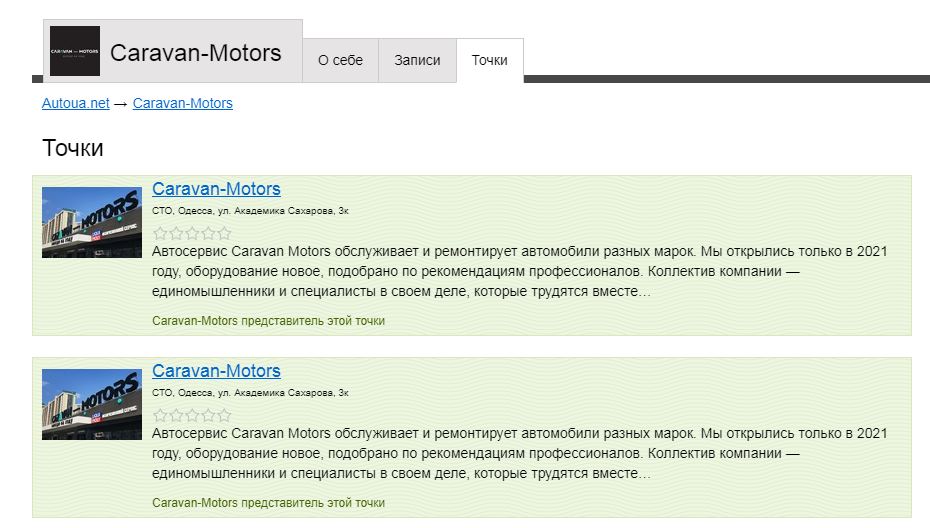930x528 pixels.
Task: Select the "Точки" tab
Action: pyautogui.click(x=489, y=60)
